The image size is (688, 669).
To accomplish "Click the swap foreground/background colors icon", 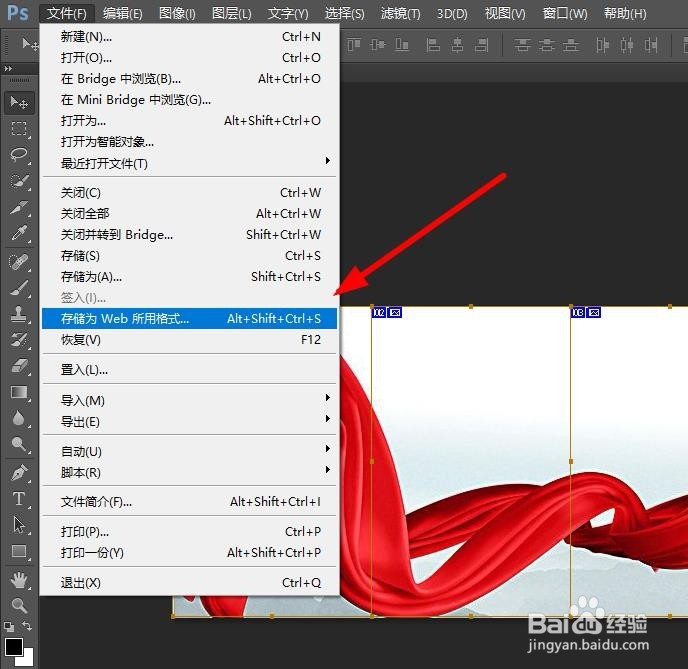I will tap(27, 626).
